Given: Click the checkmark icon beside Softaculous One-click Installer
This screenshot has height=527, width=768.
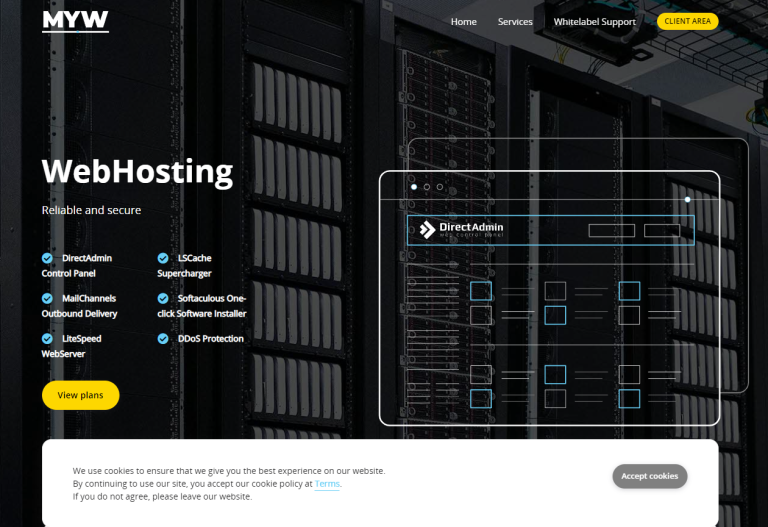Looking at the screenshot, I should point(163,298).
